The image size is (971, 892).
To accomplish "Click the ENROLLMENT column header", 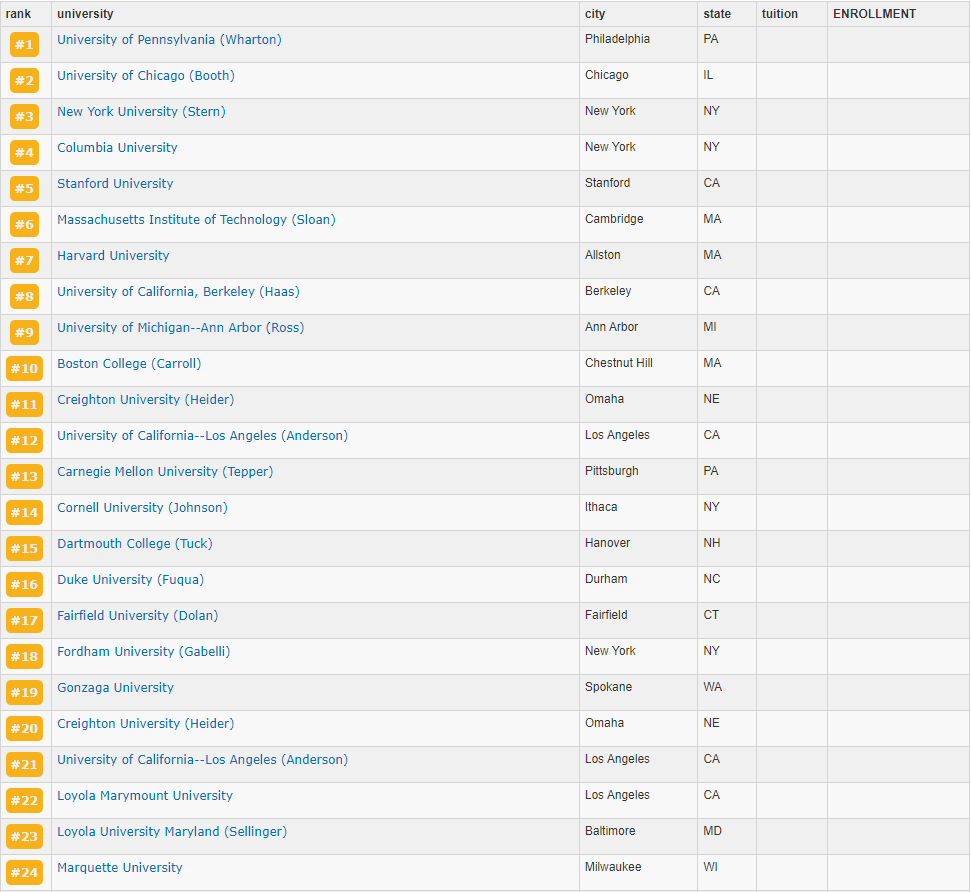I will (x=874, y=14).
